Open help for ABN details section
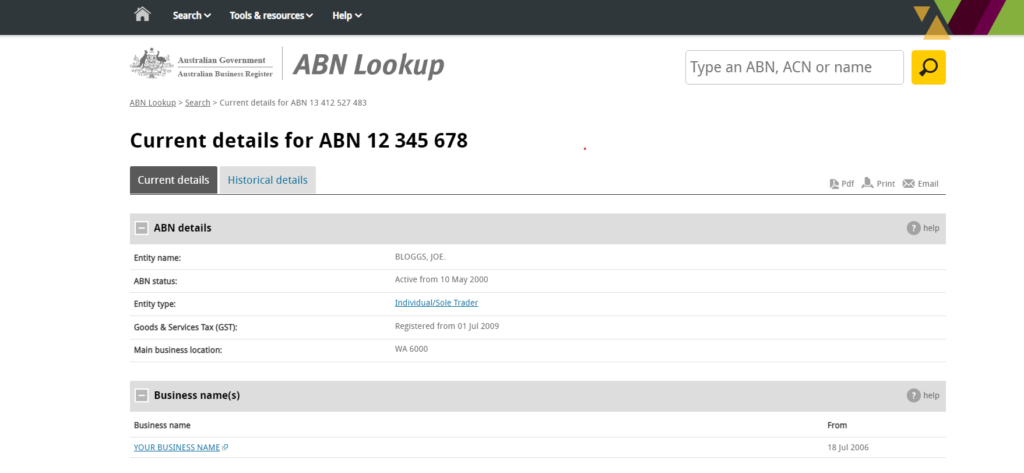 pos(923,228)
